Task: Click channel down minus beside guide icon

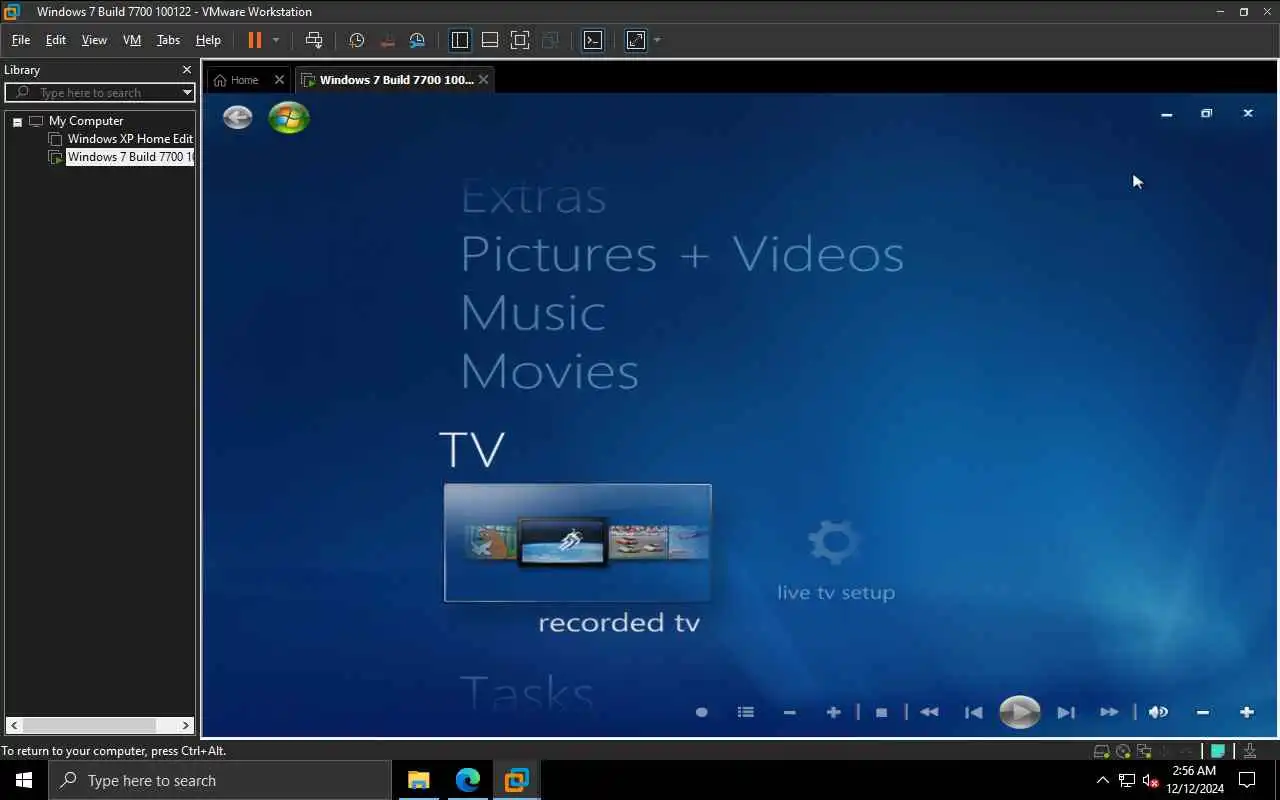Action: [x=790, y=712]
